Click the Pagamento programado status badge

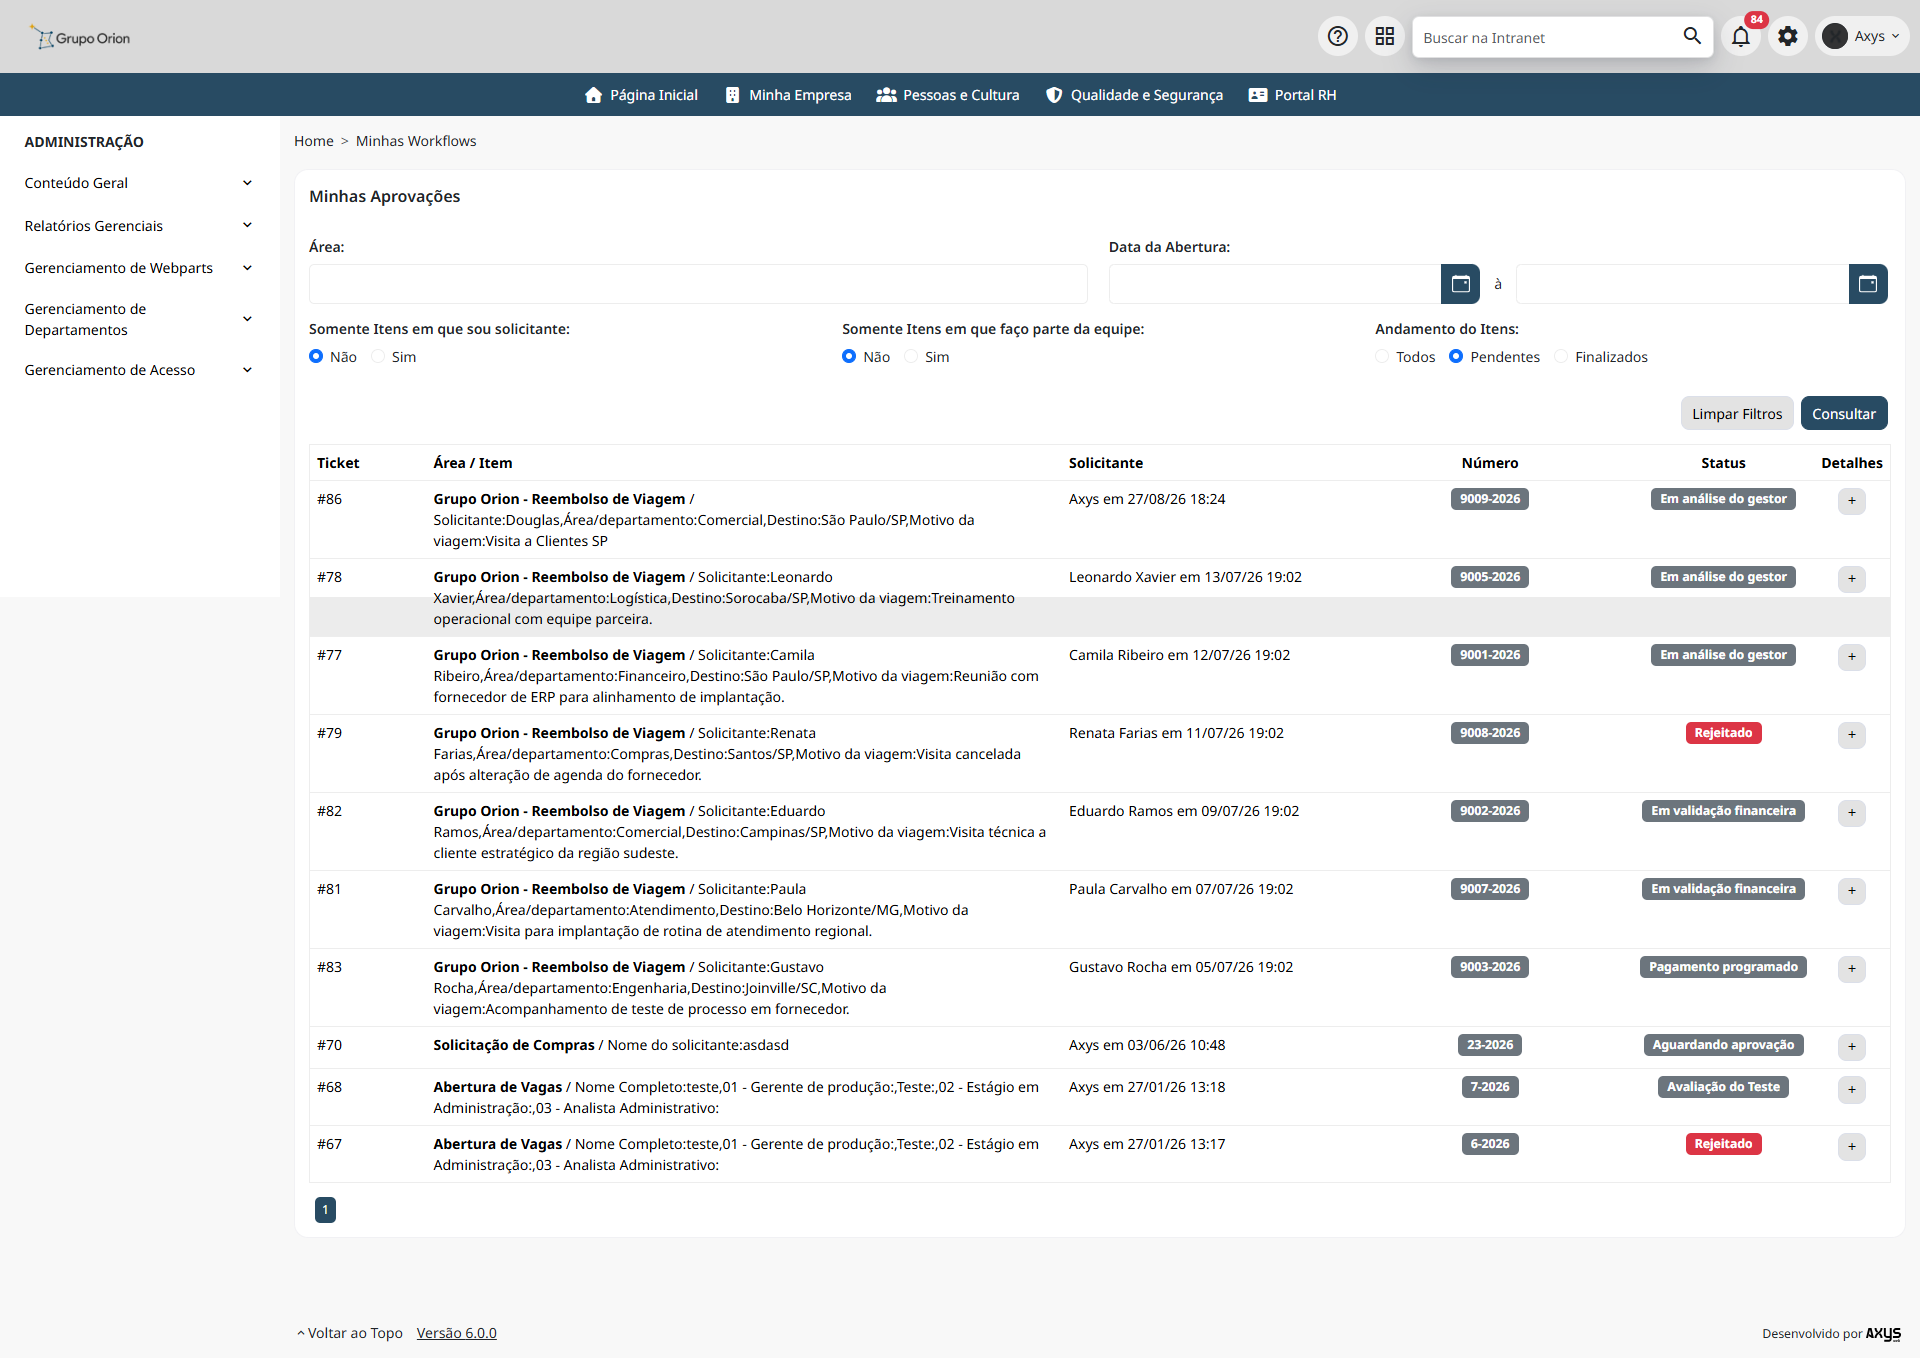pos(1723,967)
